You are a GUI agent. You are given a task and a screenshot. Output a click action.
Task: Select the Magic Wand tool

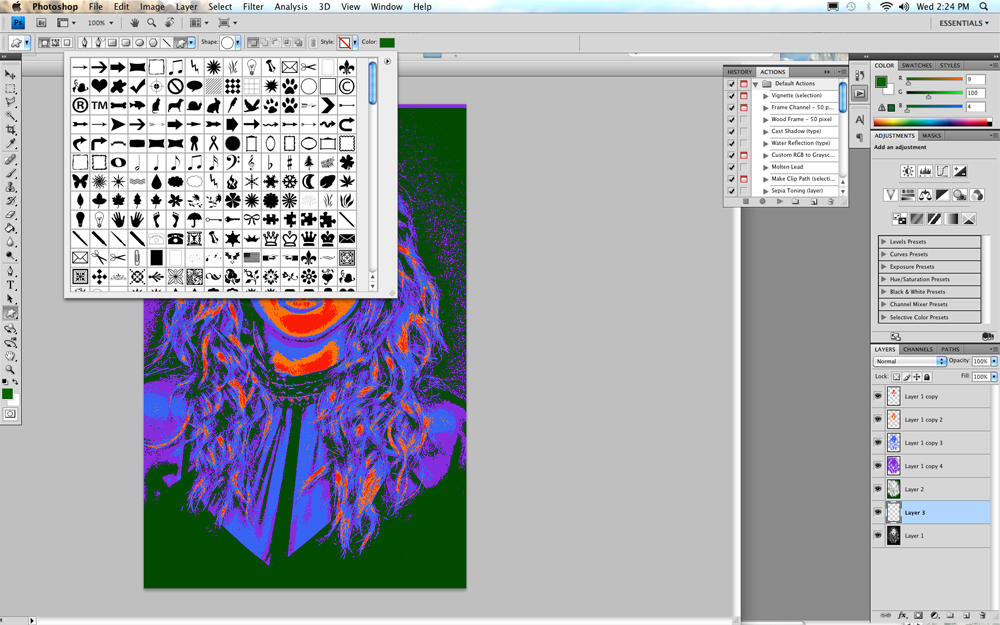click(10, 115)
